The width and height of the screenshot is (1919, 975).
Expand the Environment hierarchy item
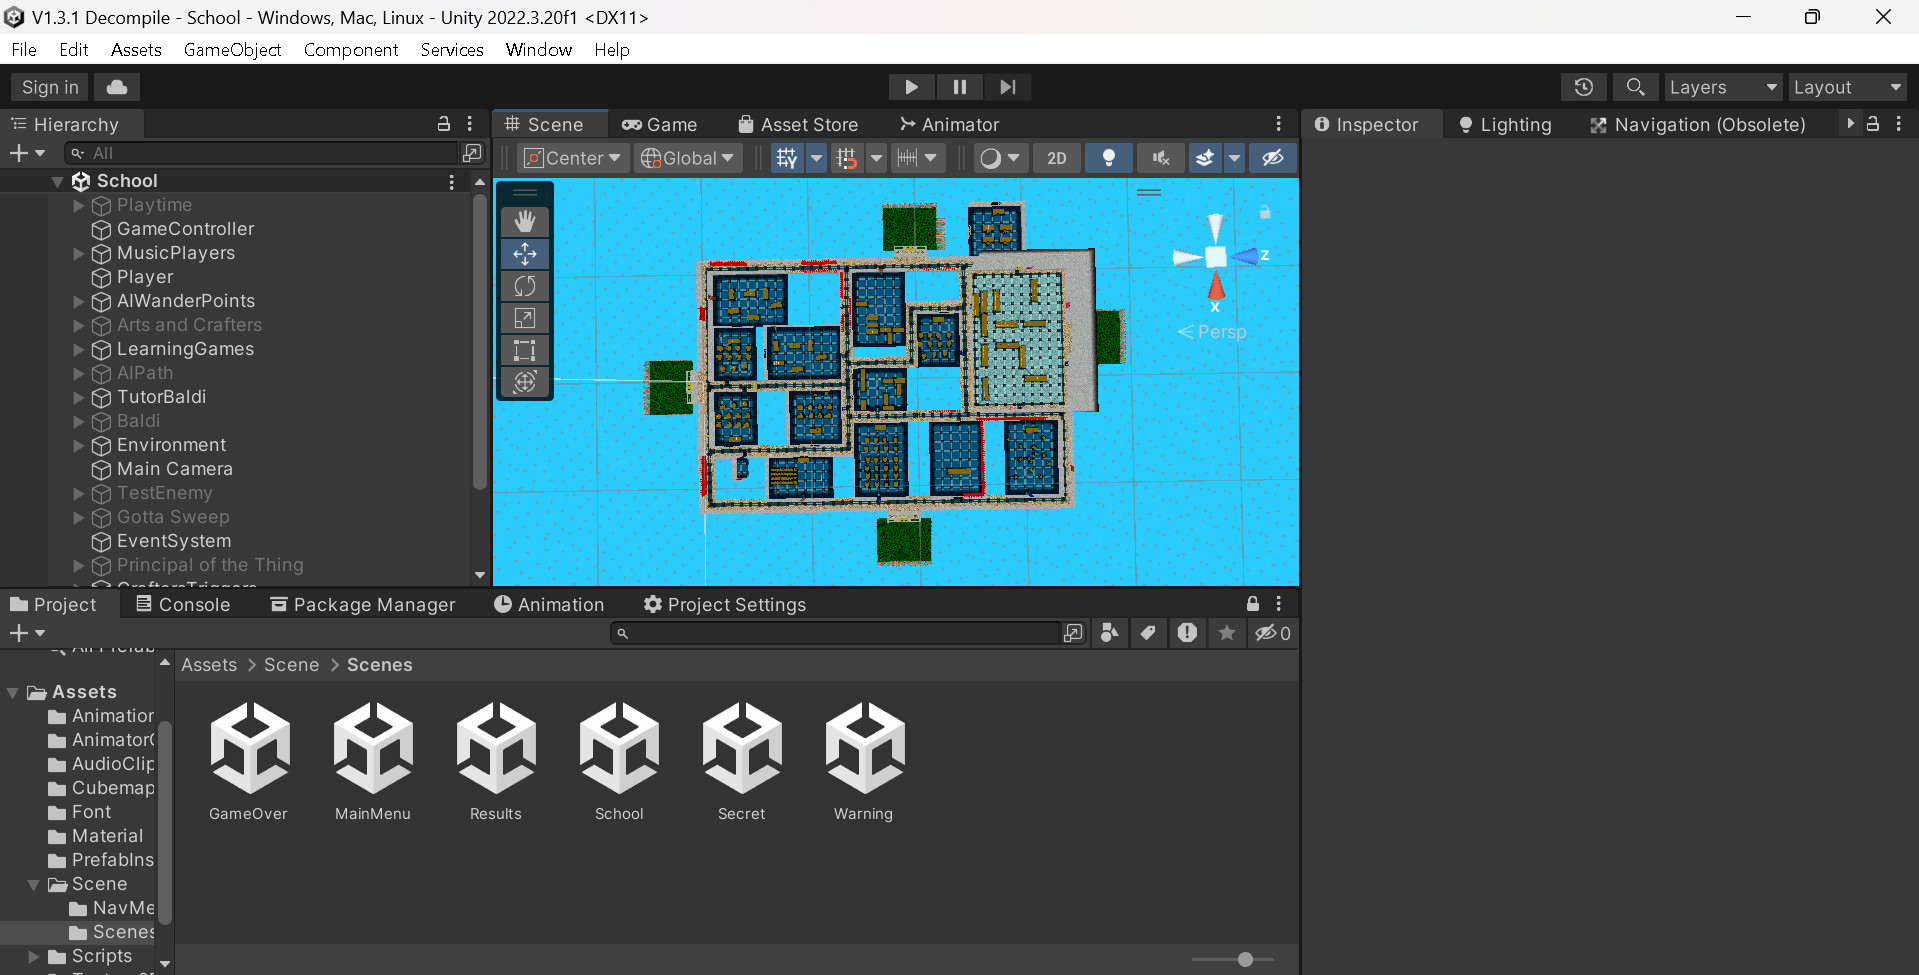(x=78, y=445)
